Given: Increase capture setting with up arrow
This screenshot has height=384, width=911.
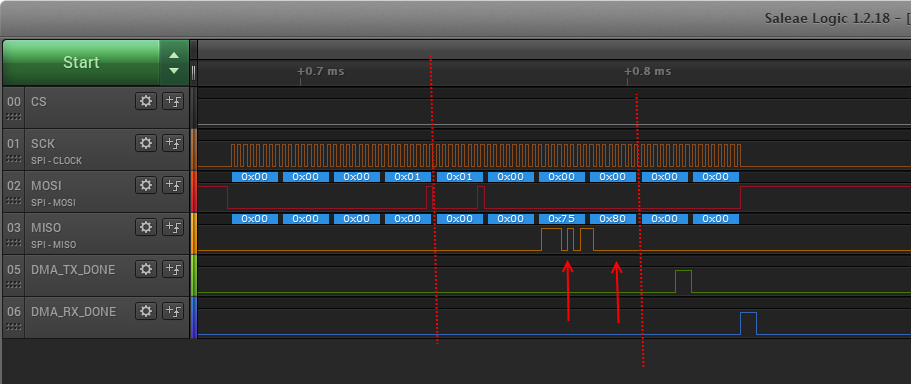Looking at the screenshot, I should pyautogui.click(x=174, y=56).
